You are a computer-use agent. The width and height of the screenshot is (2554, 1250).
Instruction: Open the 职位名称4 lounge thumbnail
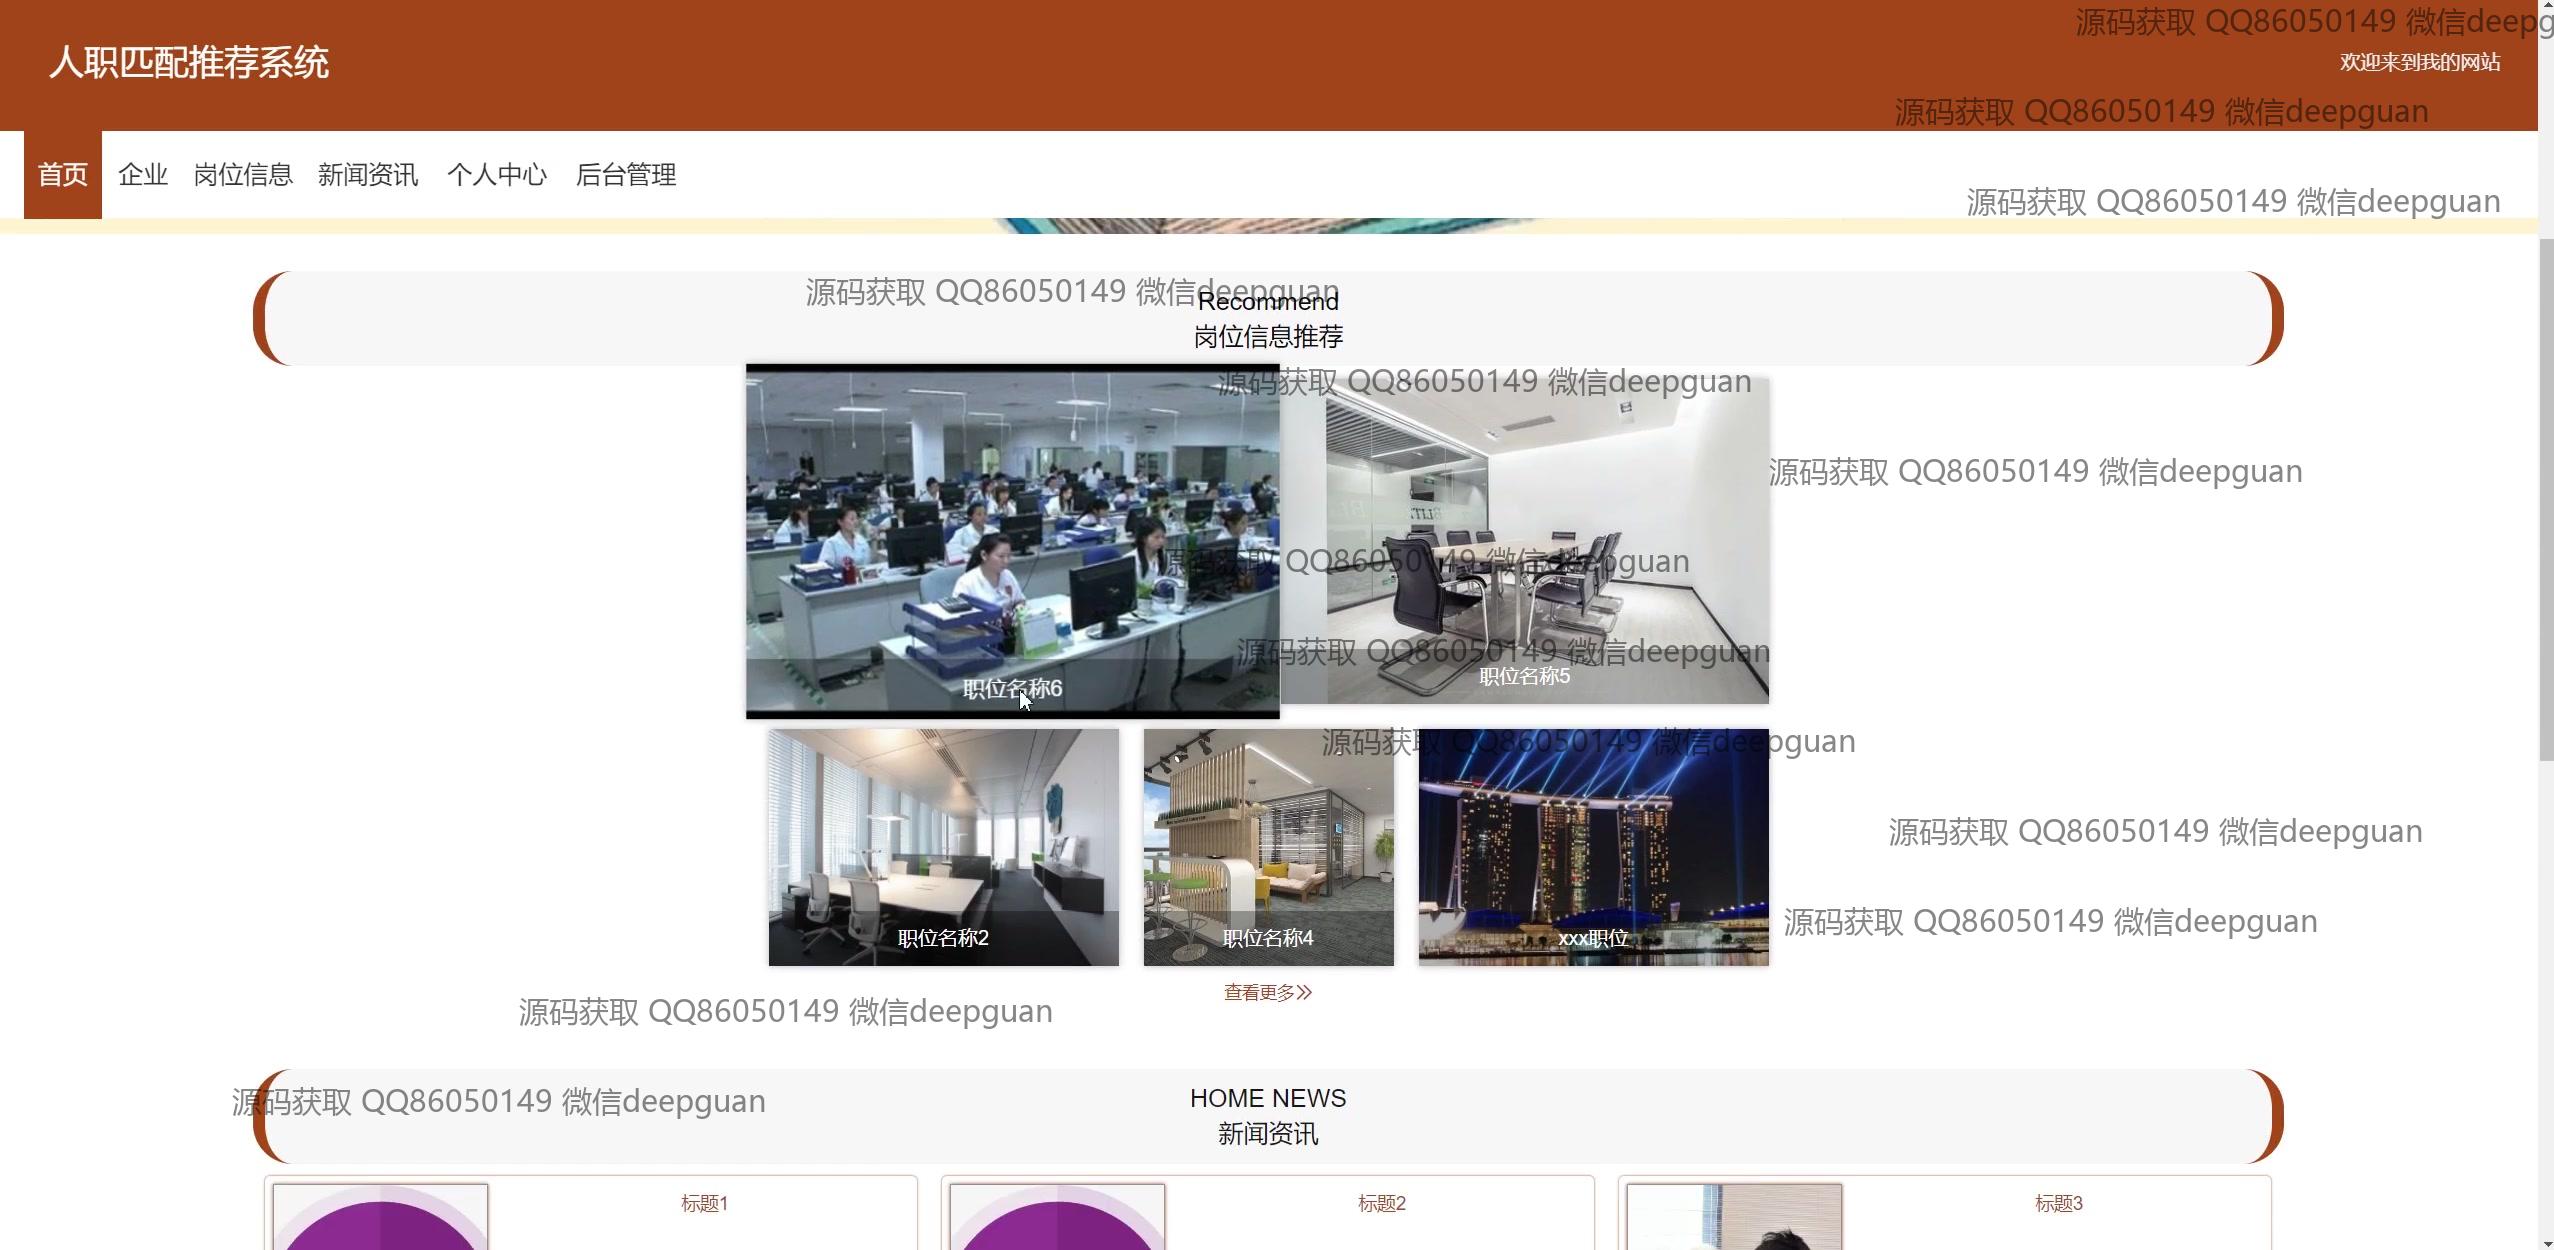coord(1268,846)
